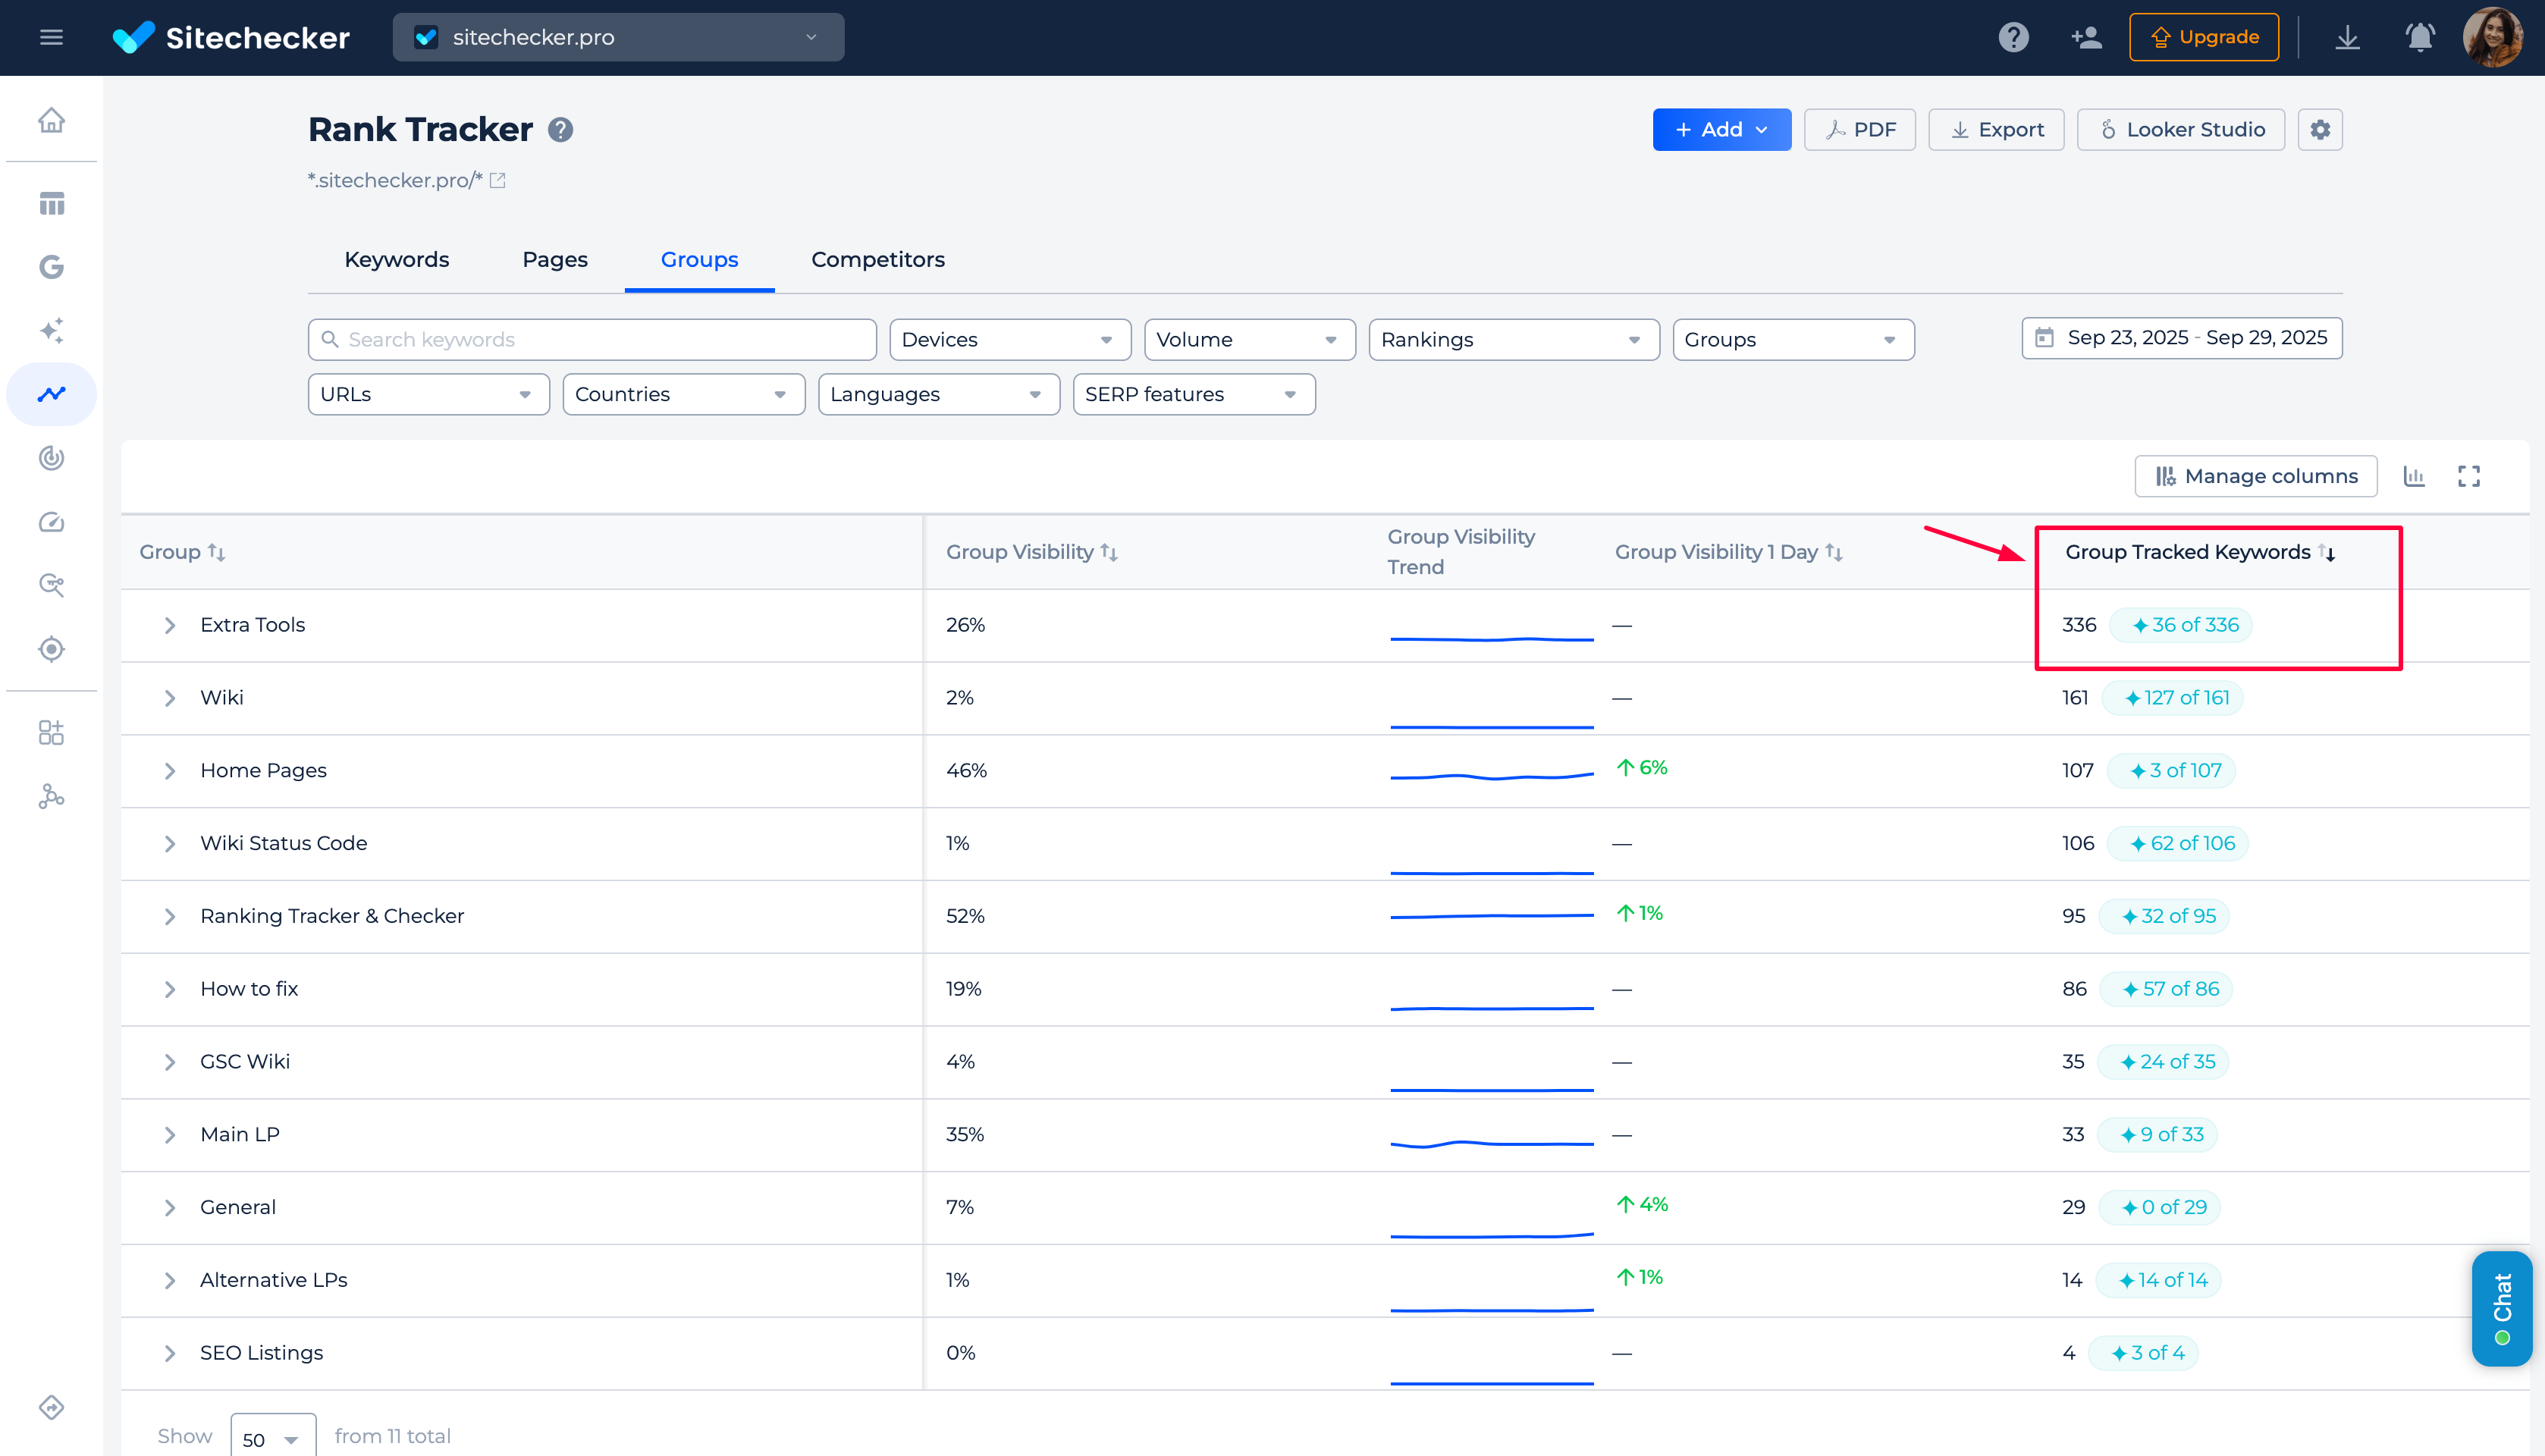Image resolution: width=2545 pixels, height=1456 pixels.
Task: Click the keyword research key-magnifier icon
Action: (51, 585)
